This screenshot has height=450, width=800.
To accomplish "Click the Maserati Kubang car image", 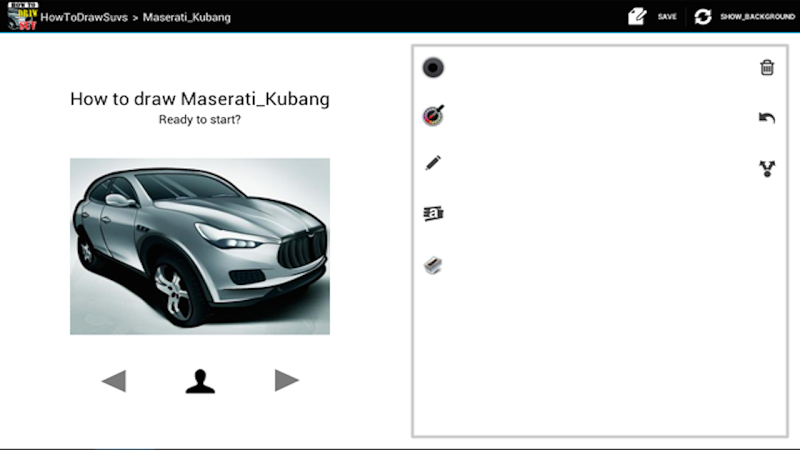I will point(200,246).
